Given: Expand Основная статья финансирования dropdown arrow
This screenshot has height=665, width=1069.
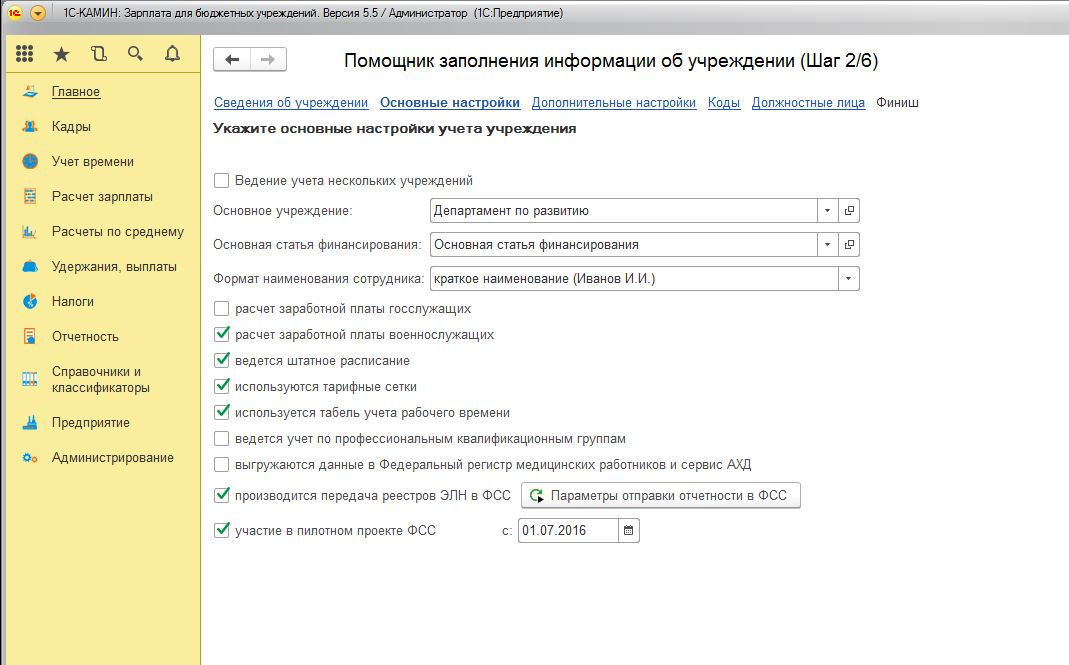Looking at the screenshot, I should coord(827,244).
